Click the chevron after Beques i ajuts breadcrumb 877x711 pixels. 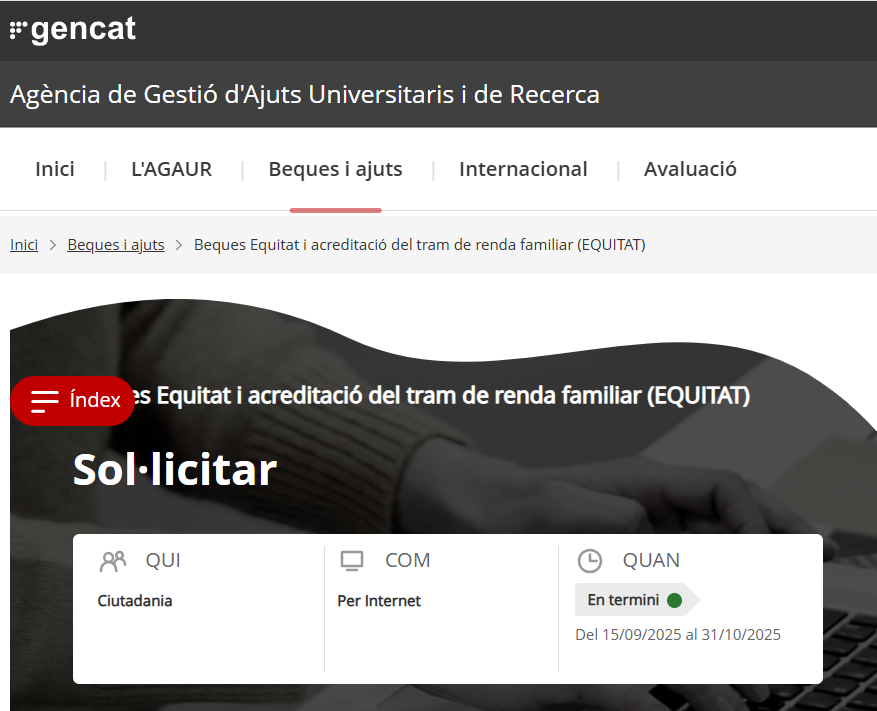click(x=179, y=245)
